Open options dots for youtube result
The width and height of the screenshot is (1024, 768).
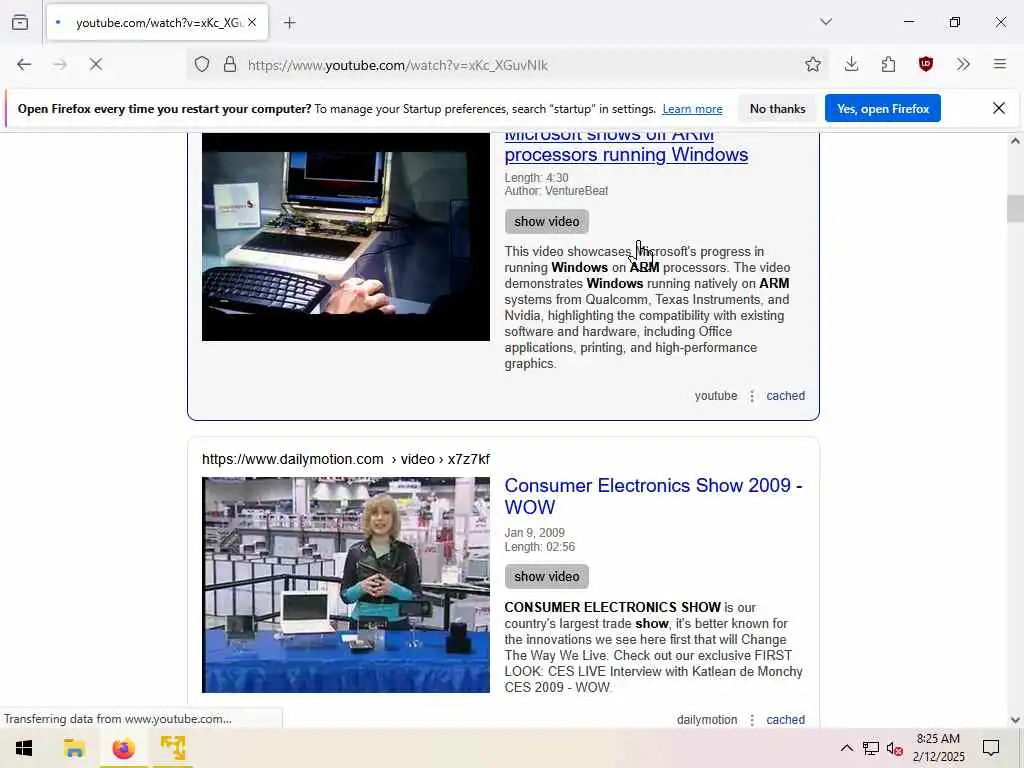[x=752, y=396]
